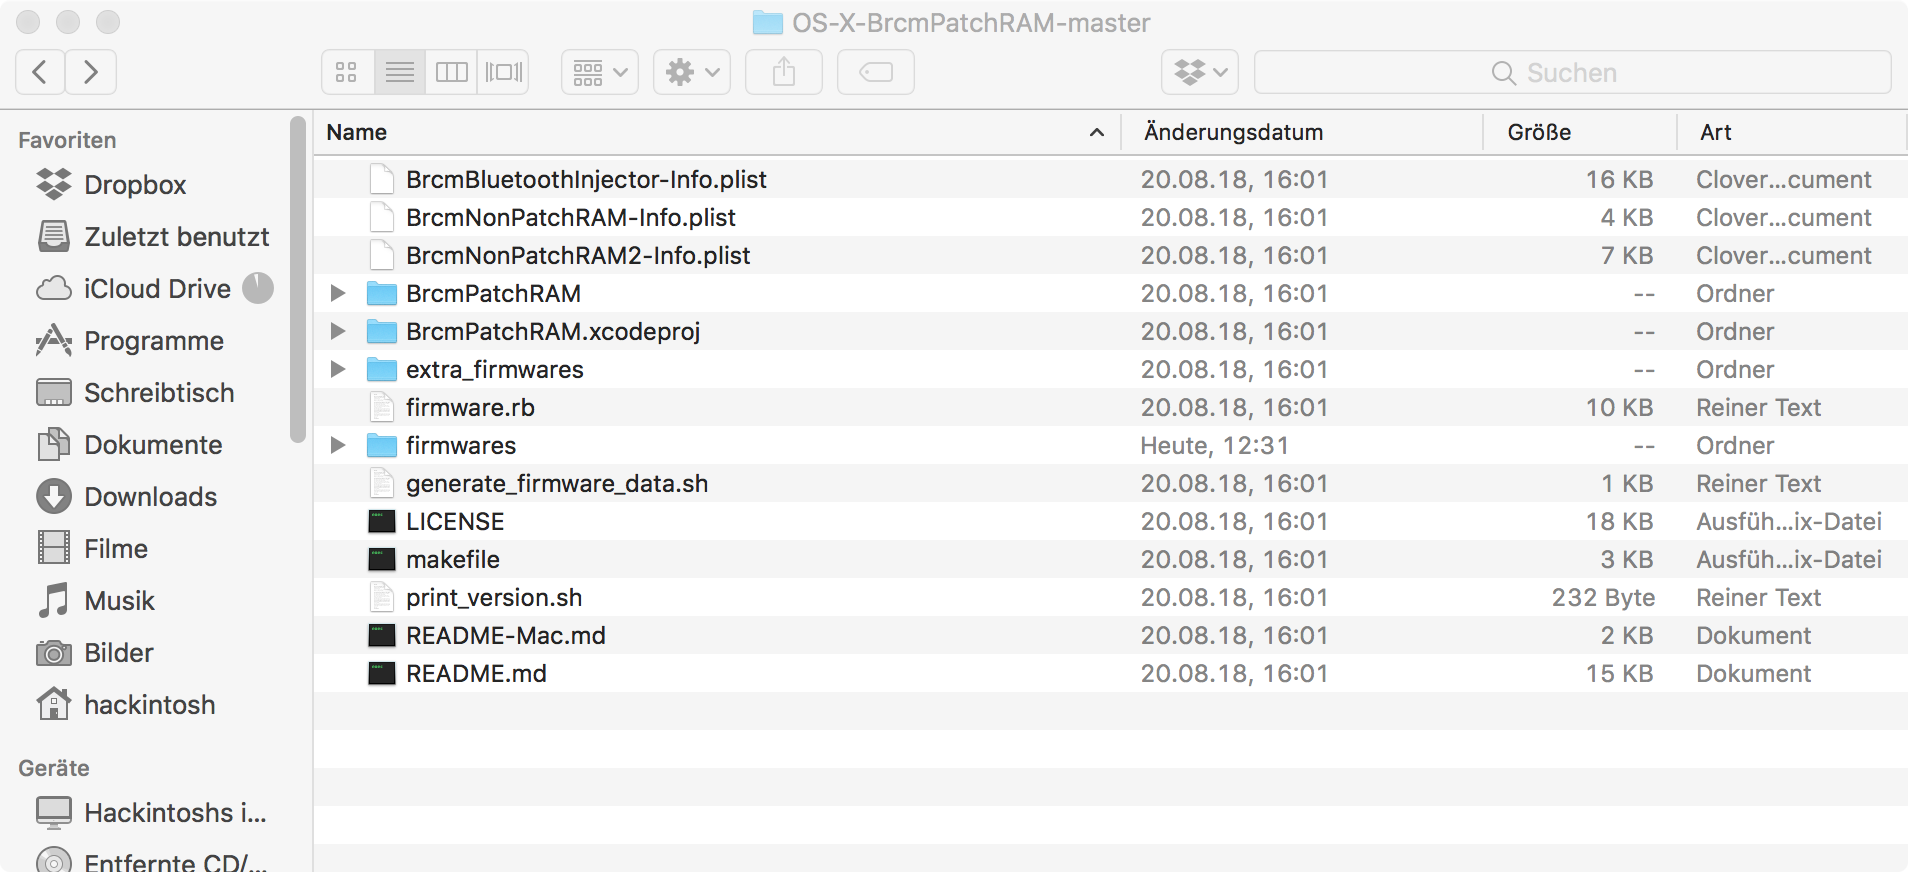The width and height of the screenshot is (1908, 872).
Task: Select the BrcmPatchRAM.xcodeproj folder icon
Action: click(x=381, y=331)
